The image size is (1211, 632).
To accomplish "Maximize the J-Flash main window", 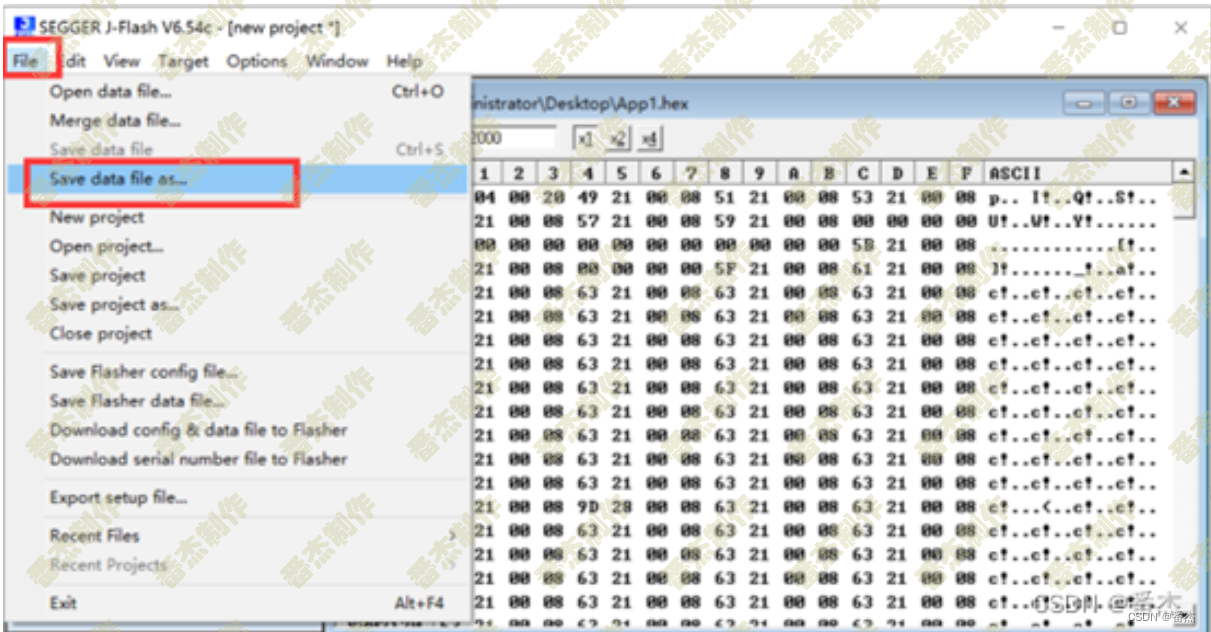I will (x=1120, y=28).
